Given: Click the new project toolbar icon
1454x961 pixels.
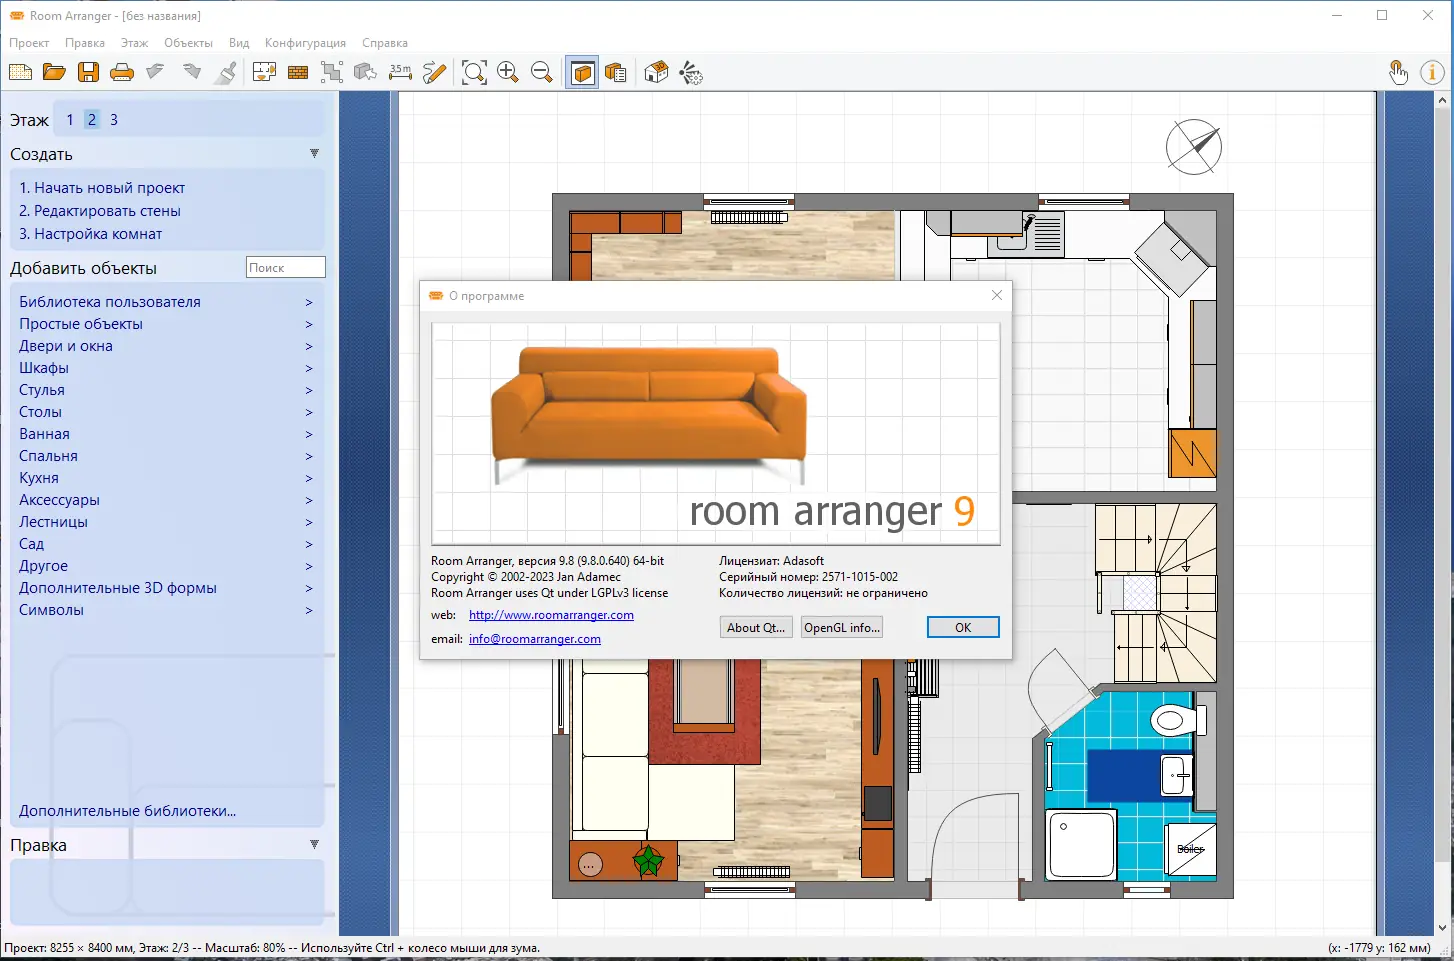Looking at the screenshot, I should [x=20, y=72].
